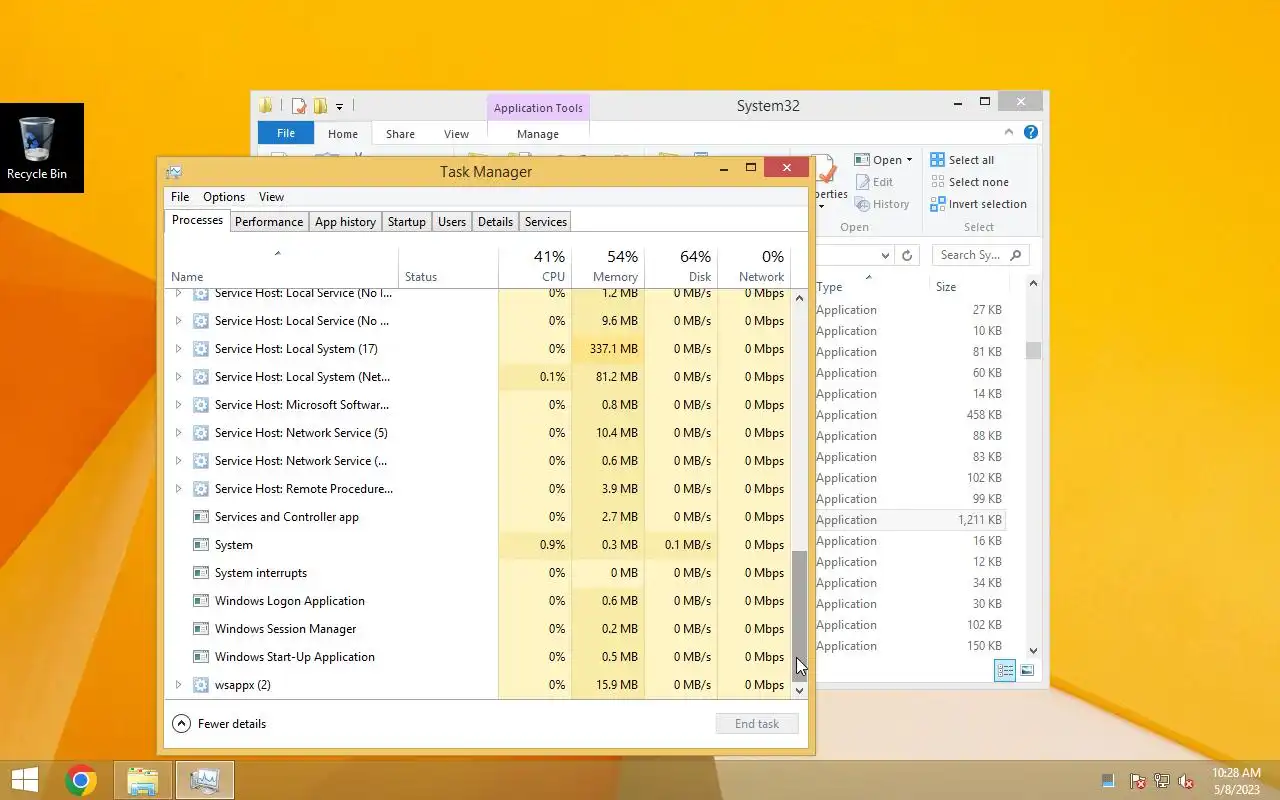Click the Task Manager scrollbar down arrow
This screenshot has width=1280, height=800.
[799, 691]
